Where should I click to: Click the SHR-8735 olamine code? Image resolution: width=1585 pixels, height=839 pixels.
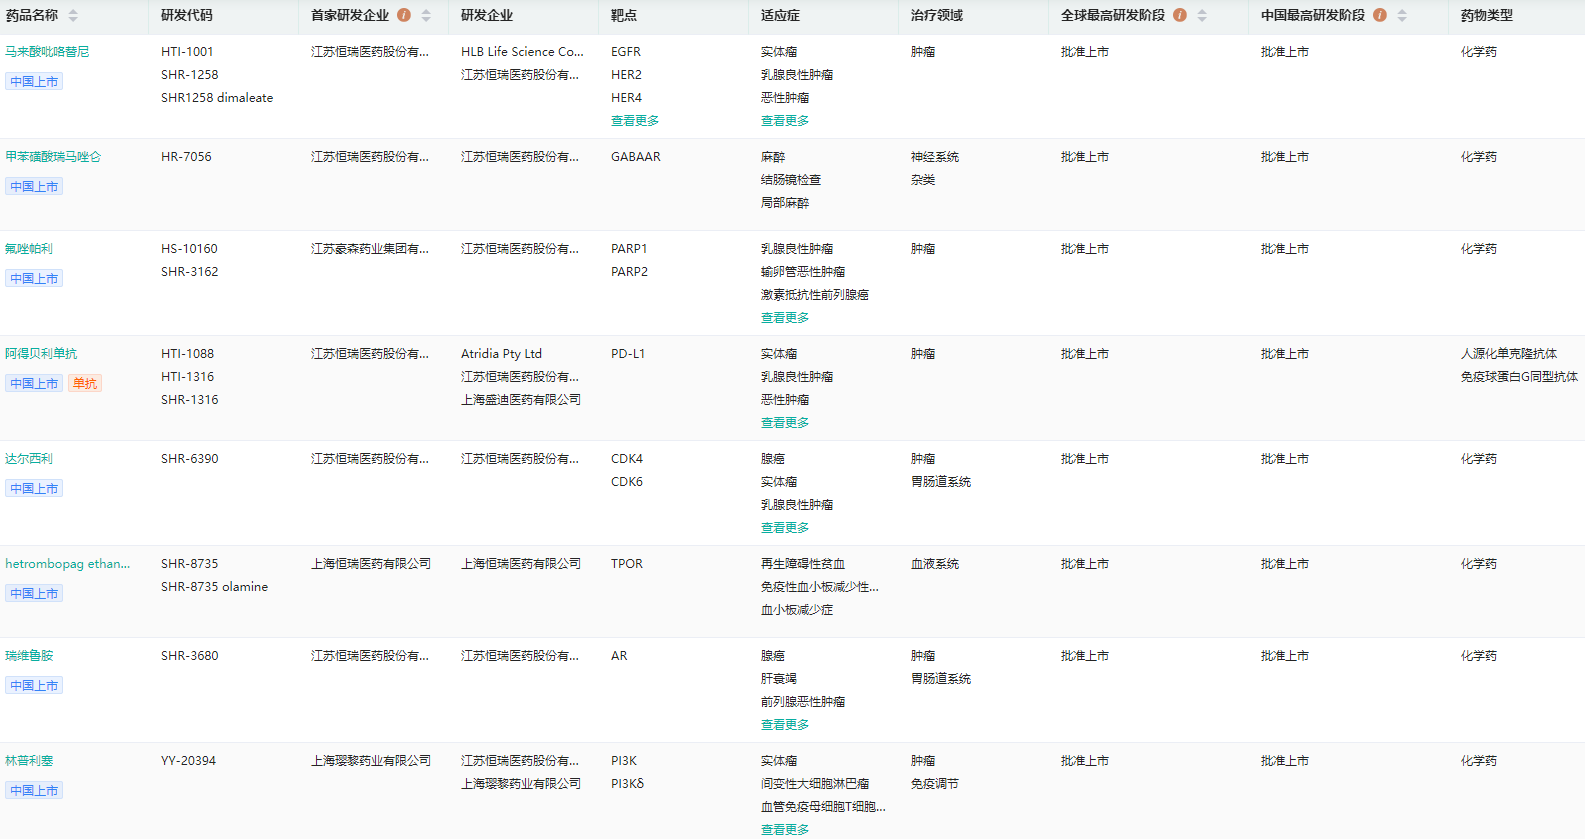coord(214,587)
